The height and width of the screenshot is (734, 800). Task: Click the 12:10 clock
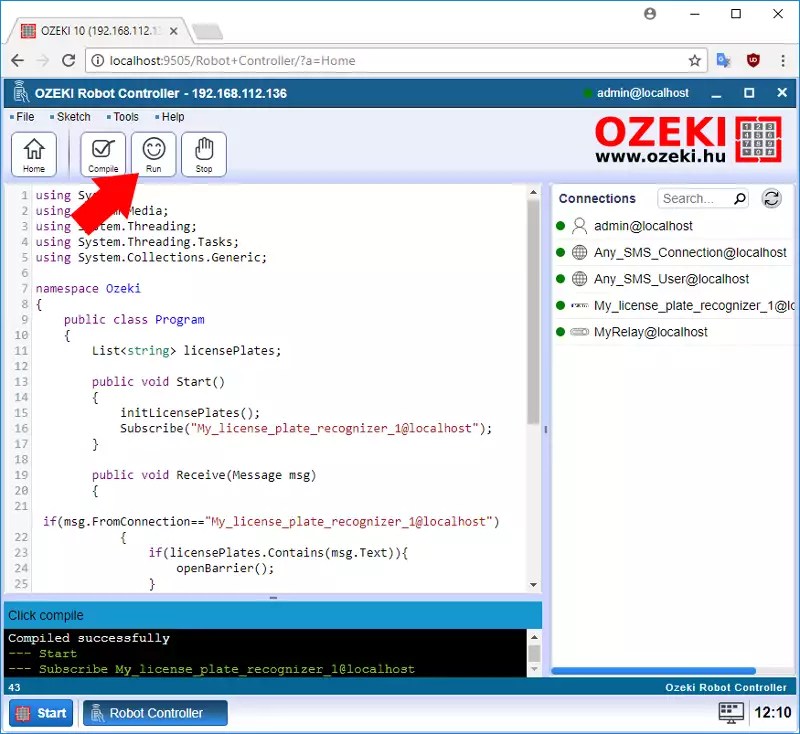click(772, 713)
